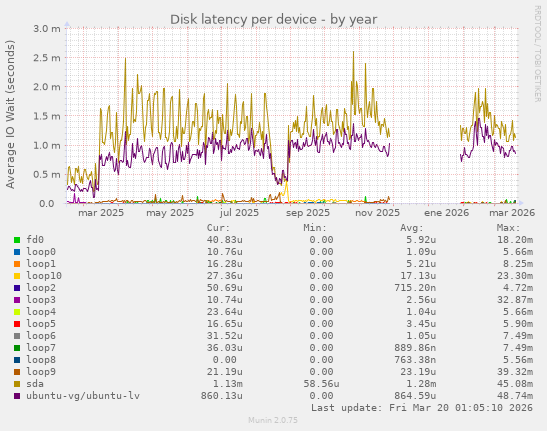
Task: Click the sda Min value '58.56u'
Action: [x=321, y=384]
